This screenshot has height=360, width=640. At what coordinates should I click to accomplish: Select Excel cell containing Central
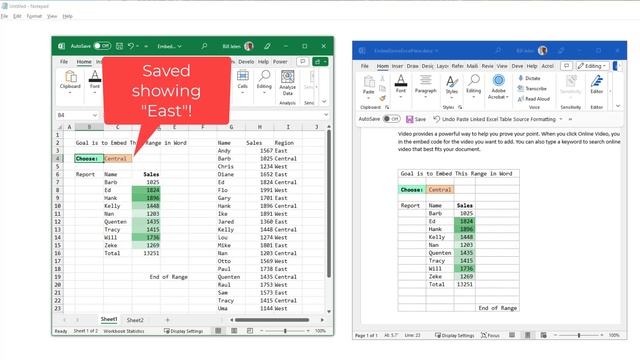coord(118,158)
